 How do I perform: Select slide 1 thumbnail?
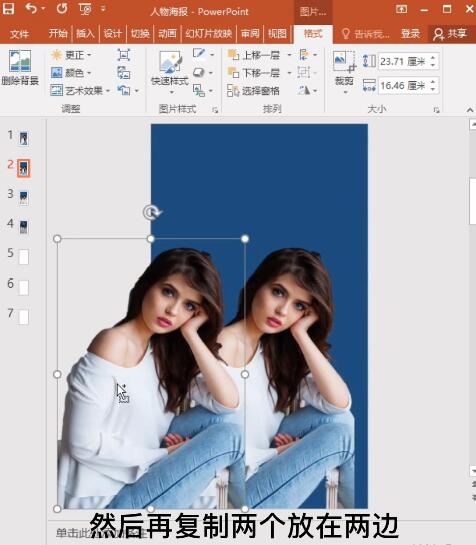coord(24,139)
